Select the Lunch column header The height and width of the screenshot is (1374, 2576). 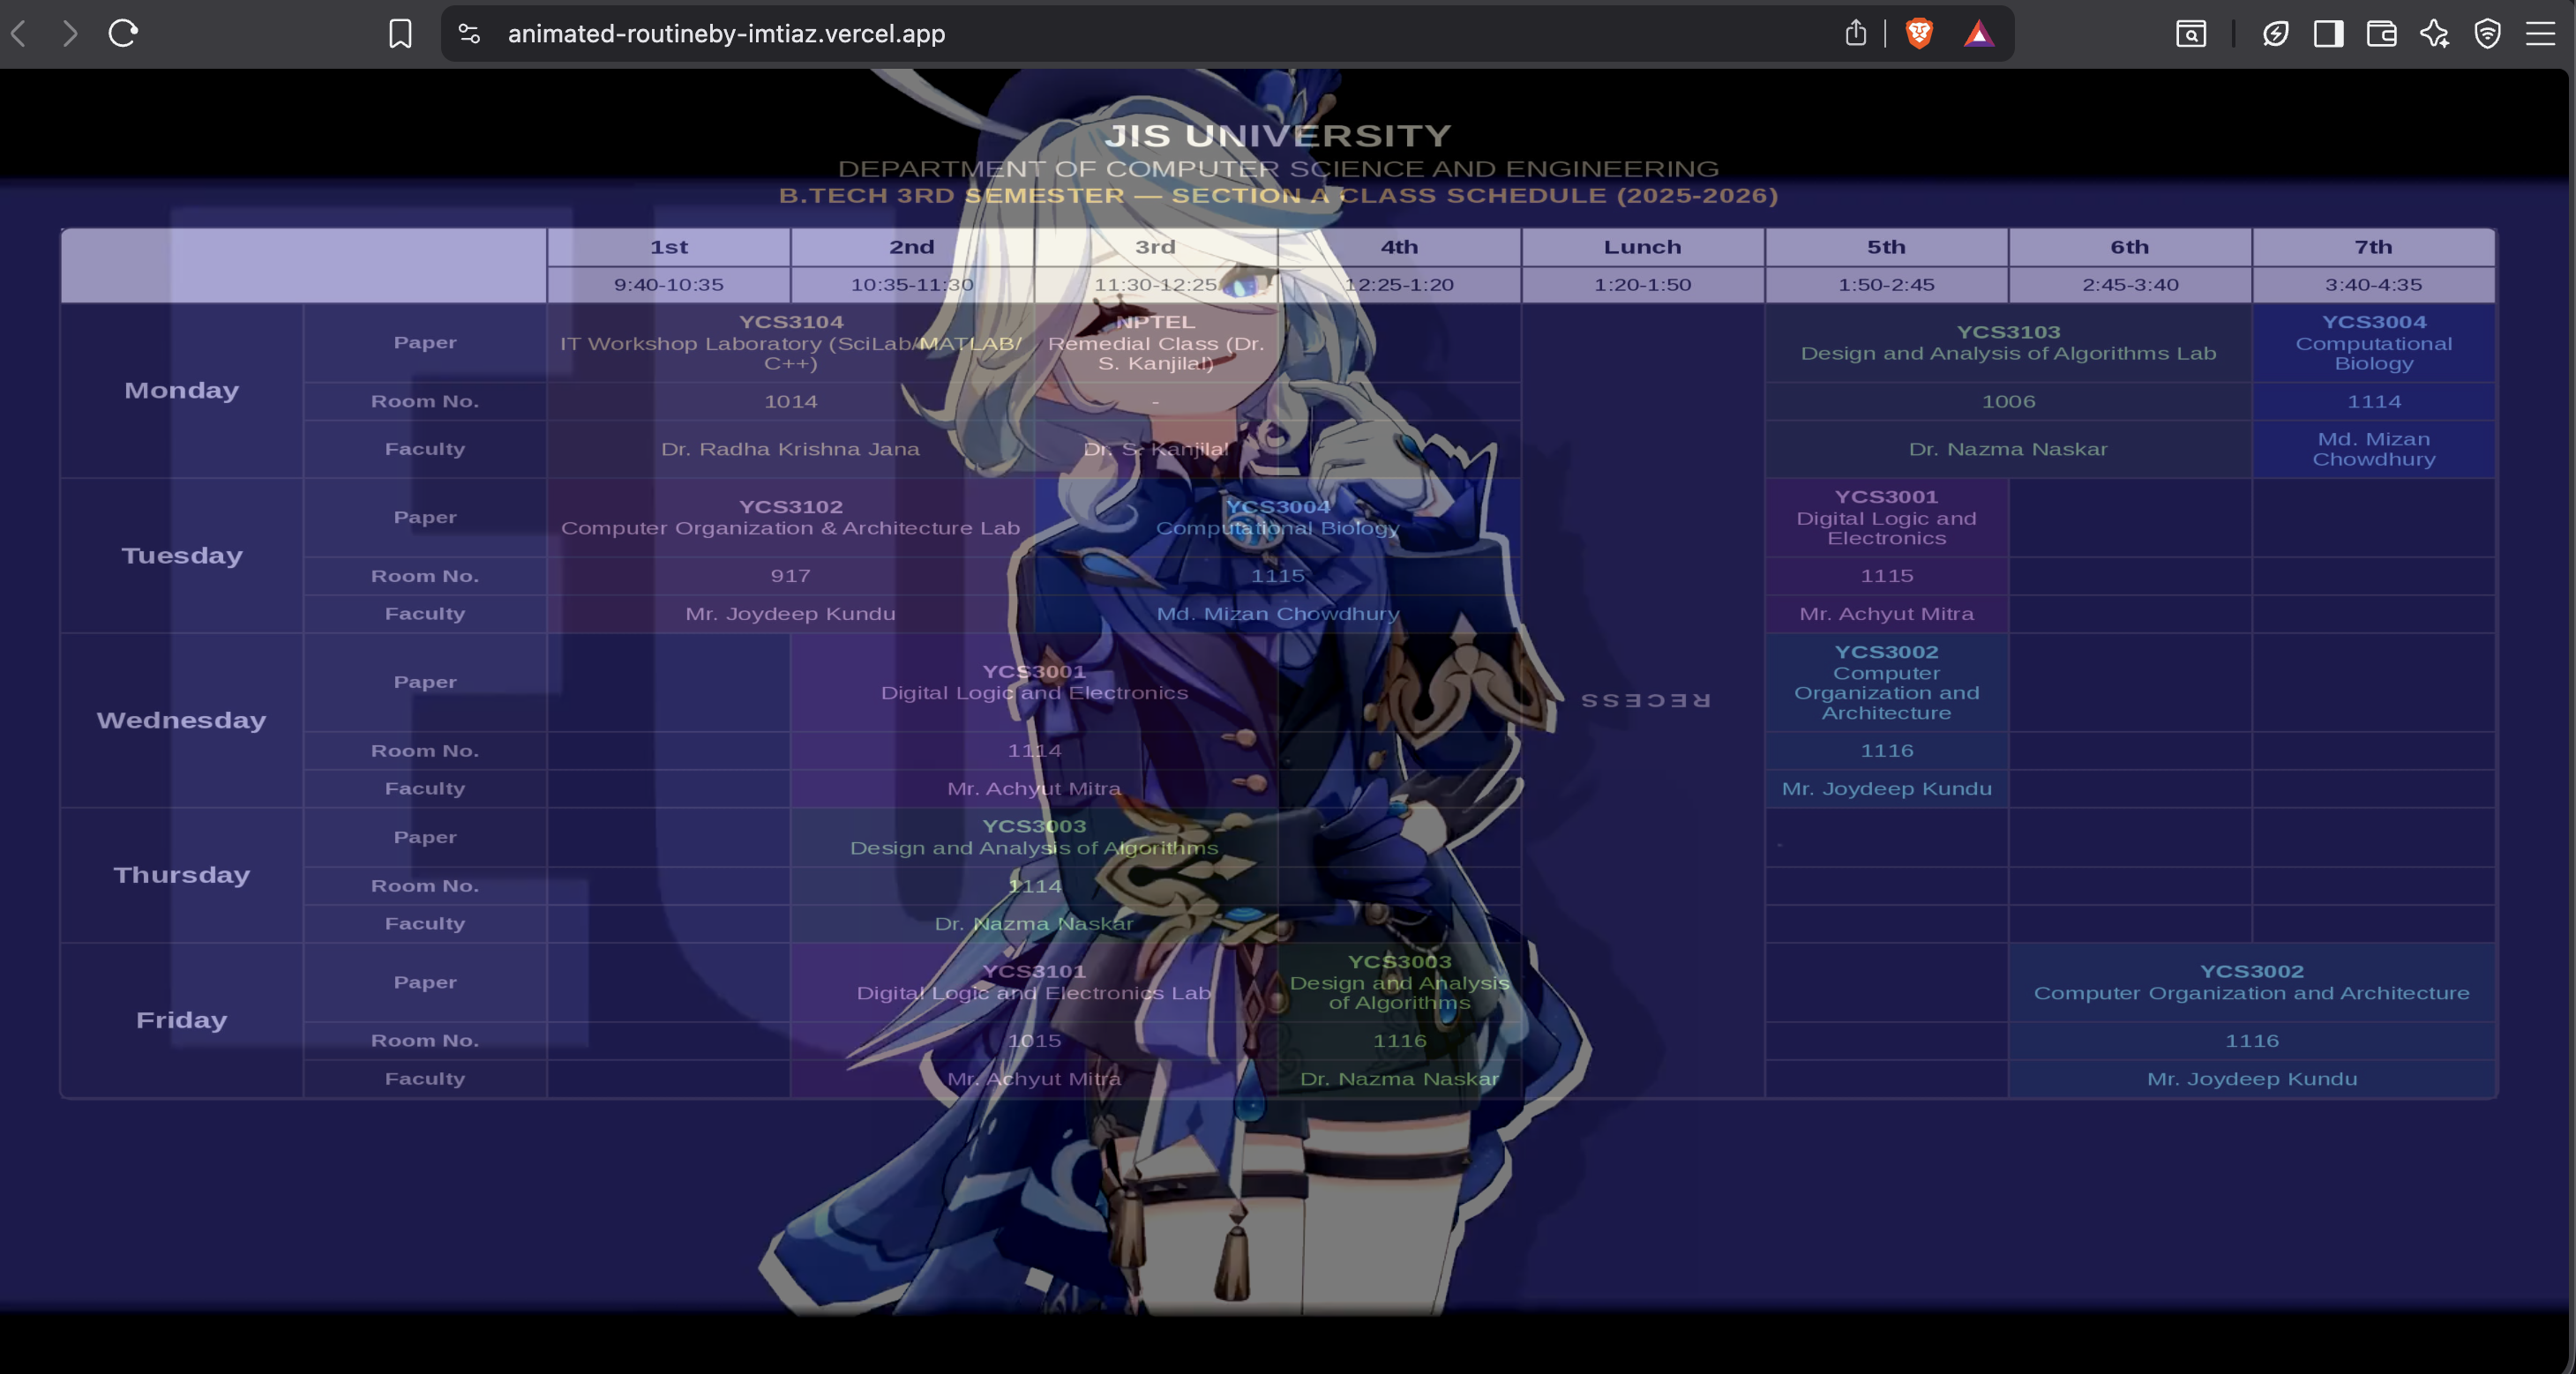pos(1643,247)
